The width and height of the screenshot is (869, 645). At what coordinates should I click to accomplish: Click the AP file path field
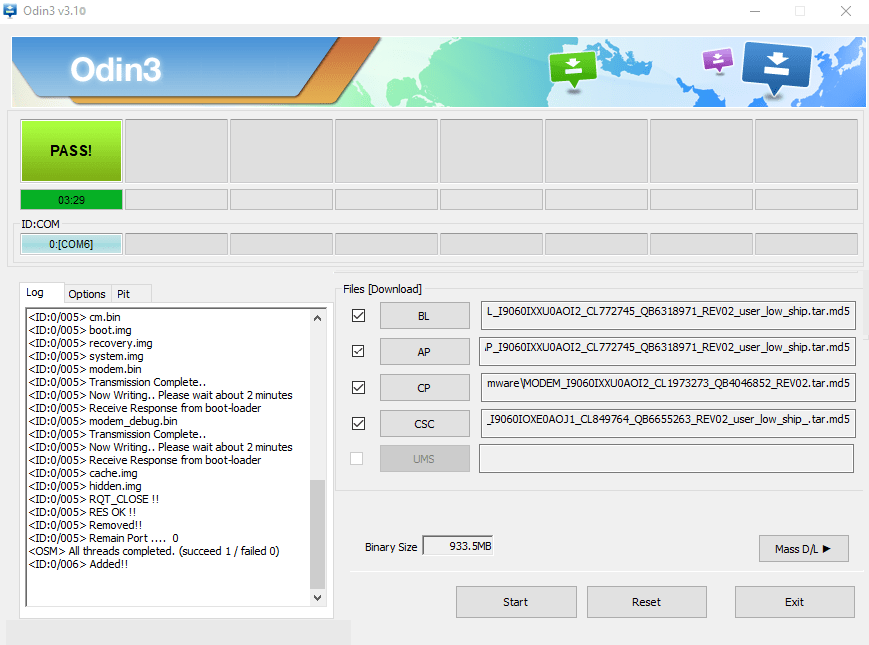point(668,351)
